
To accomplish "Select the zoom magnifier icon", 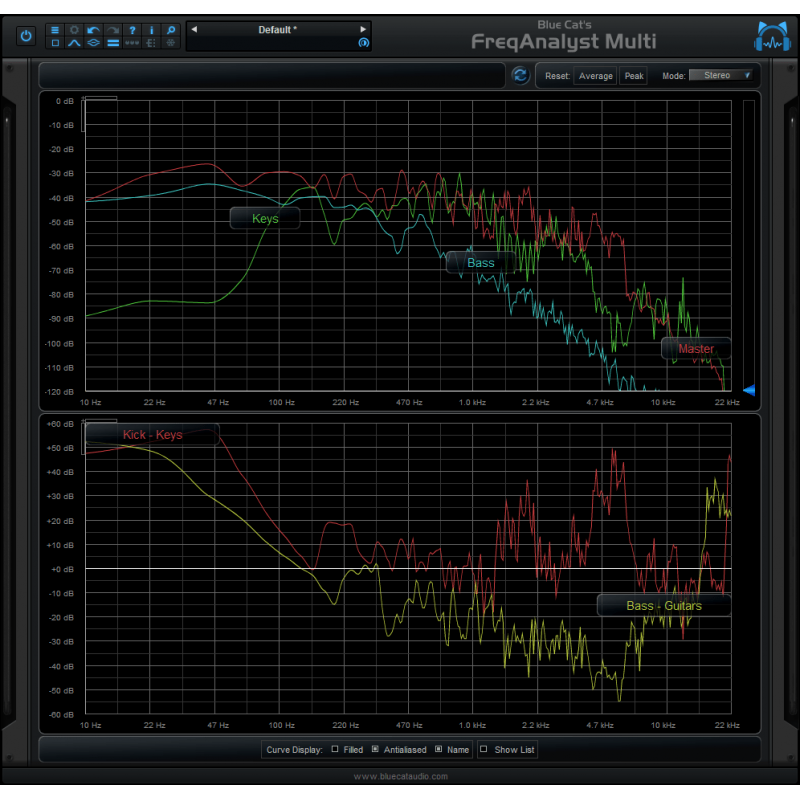I will tap(170, 29).
